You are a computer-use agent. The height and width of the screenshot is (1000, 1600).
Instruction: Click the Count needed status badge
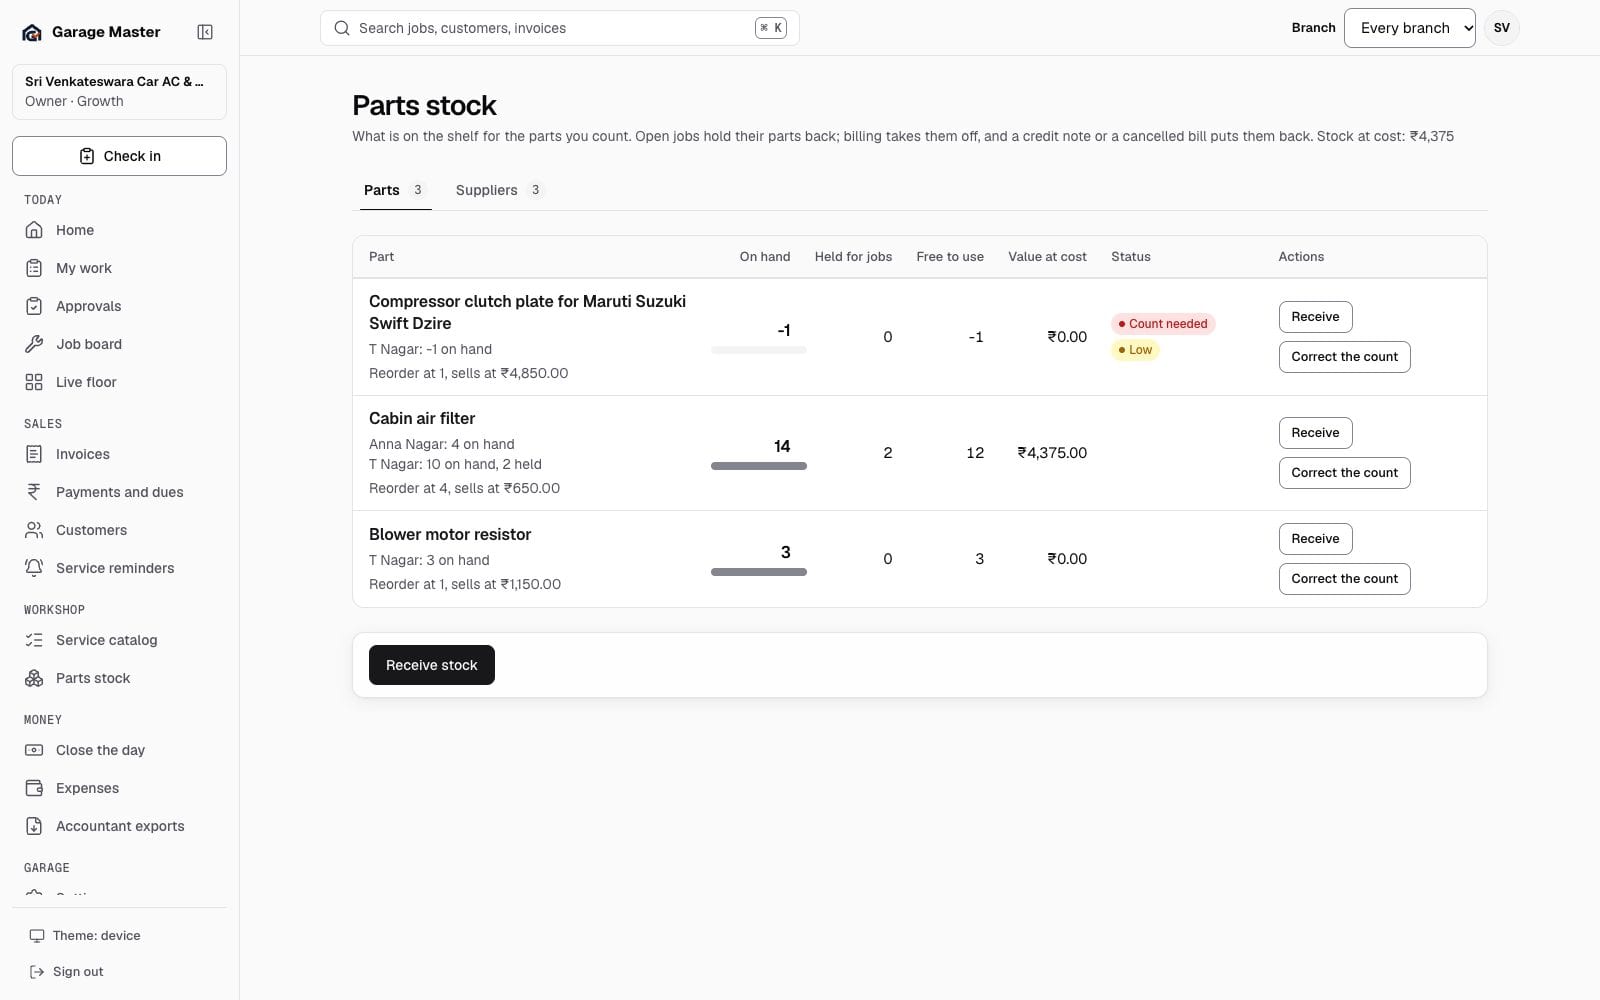coord(1163,324)
